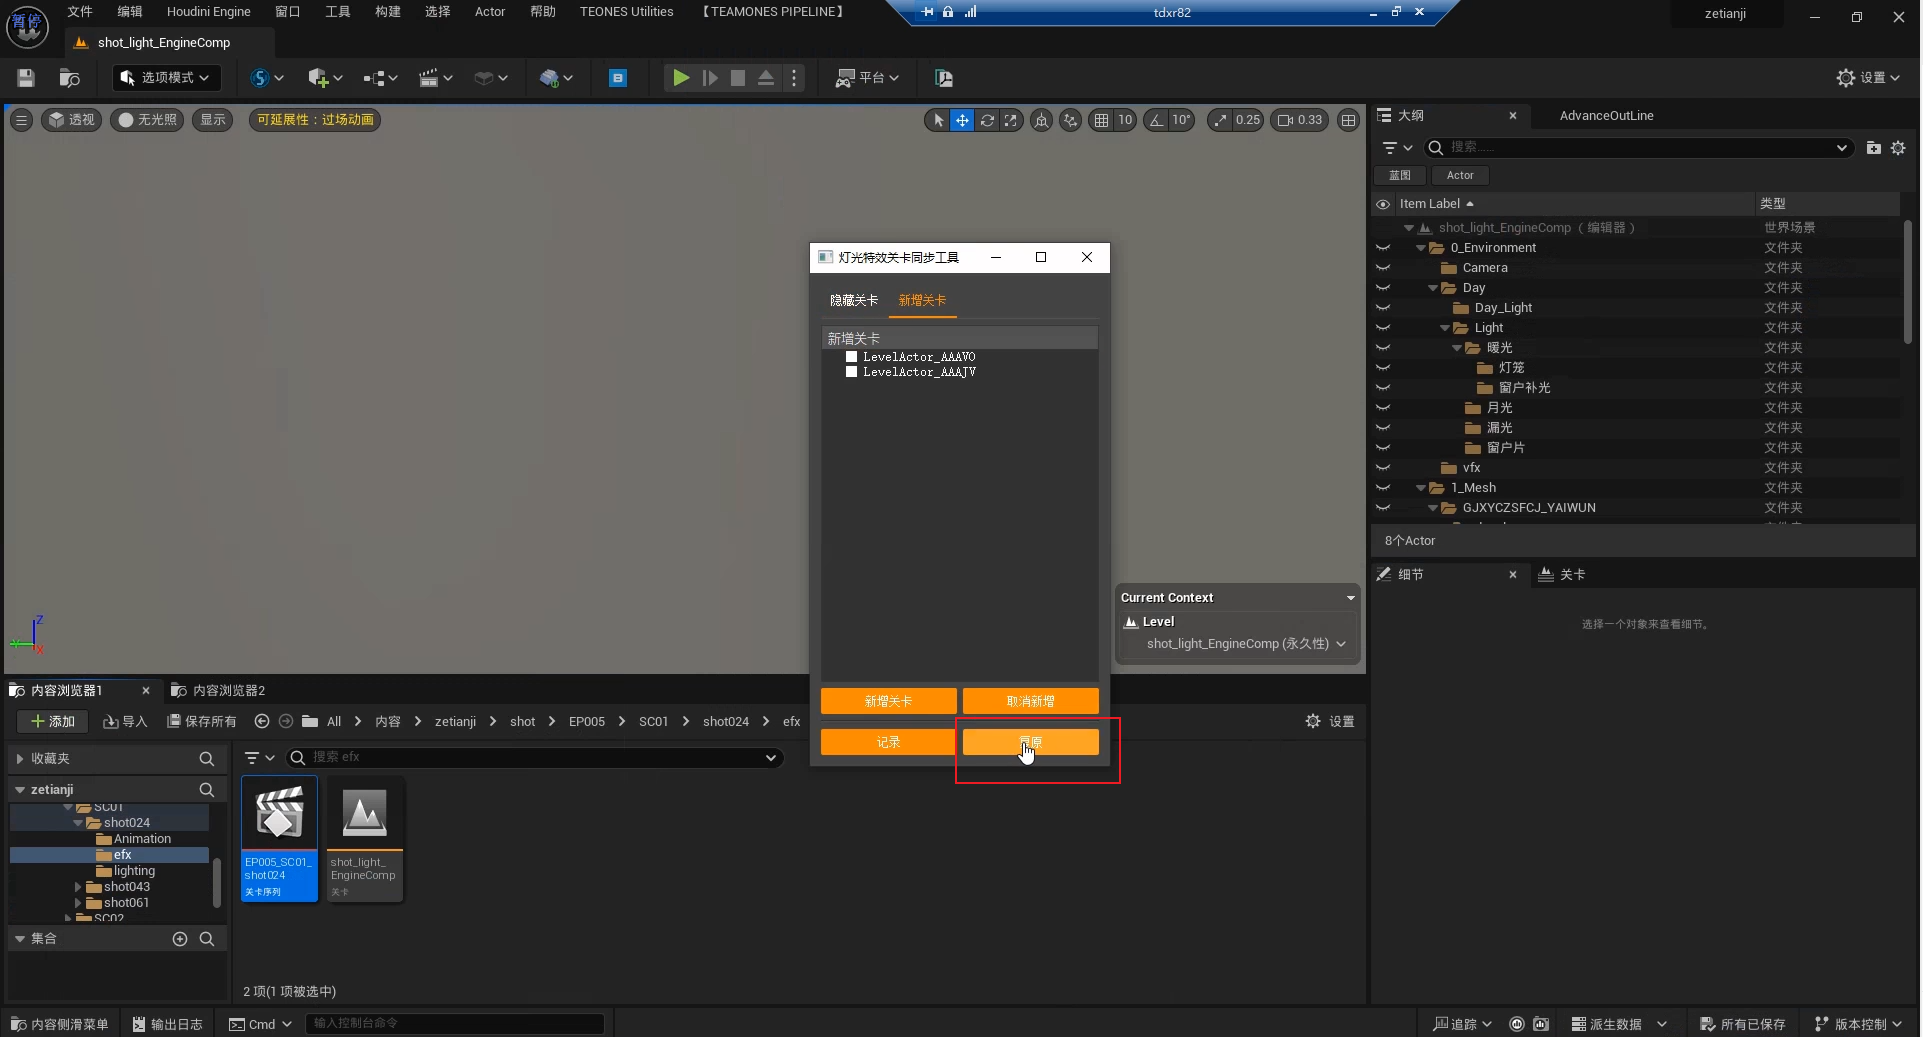Click the add collection plus icon

coord(180,939)
